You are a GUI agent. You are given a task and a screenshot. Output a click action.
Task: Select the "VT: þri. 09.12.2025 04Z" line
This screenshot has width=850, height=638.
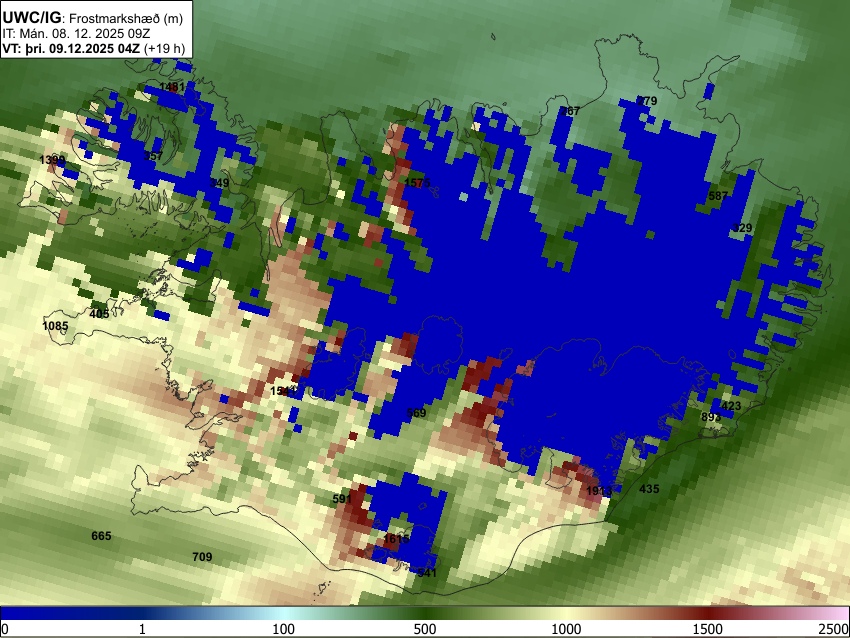point(71,48)
